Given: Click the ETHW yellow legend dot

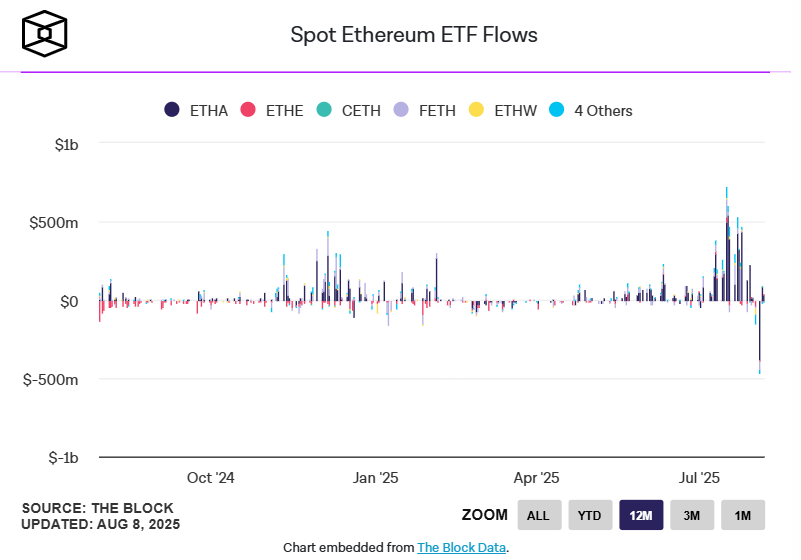Looking at the screenshot, I should [477, 110].
